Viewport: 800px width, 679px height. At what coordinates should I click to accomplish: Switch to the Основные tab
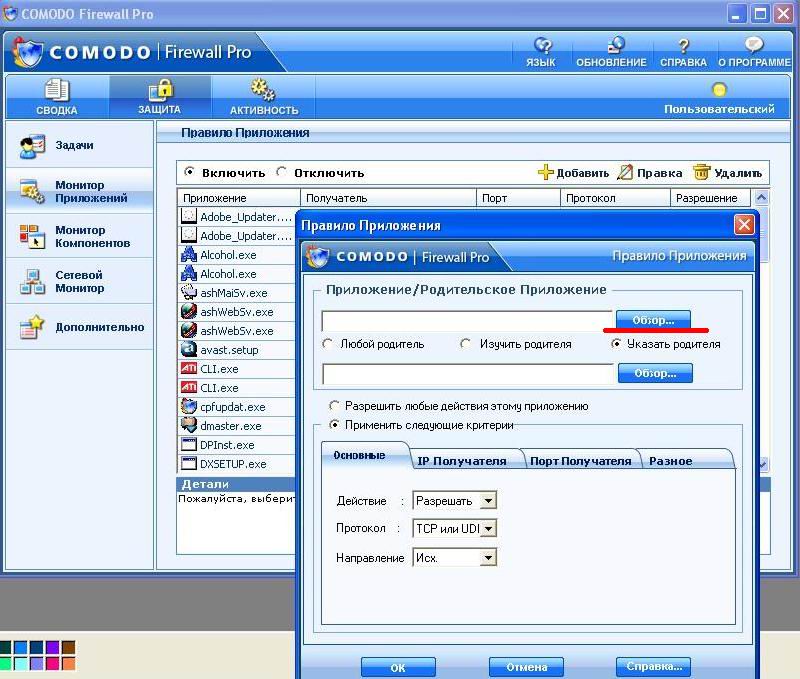pyautogui.click(x=359, y=455)
